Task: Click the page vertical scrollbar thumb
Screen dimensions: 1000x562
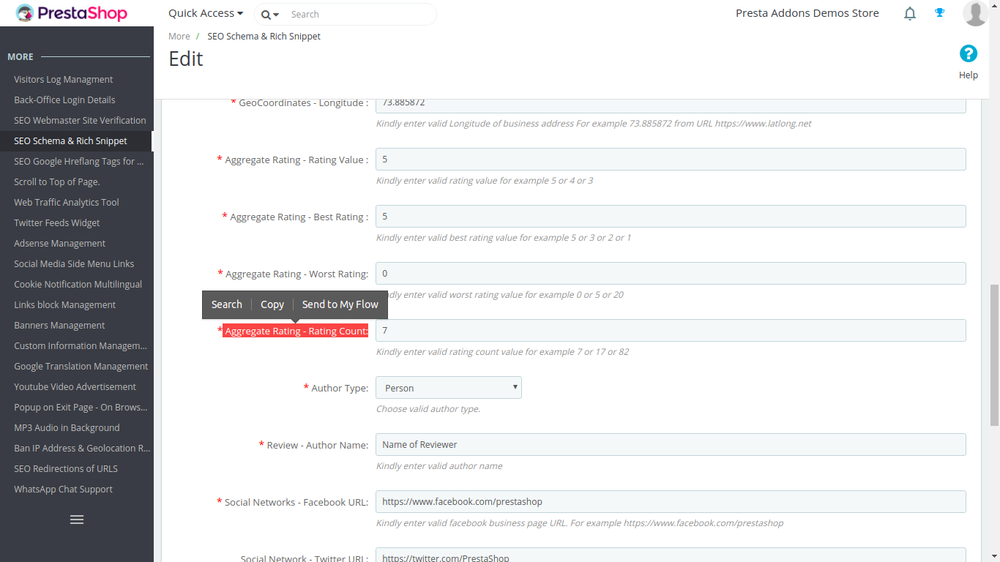Action: [994, 355]
